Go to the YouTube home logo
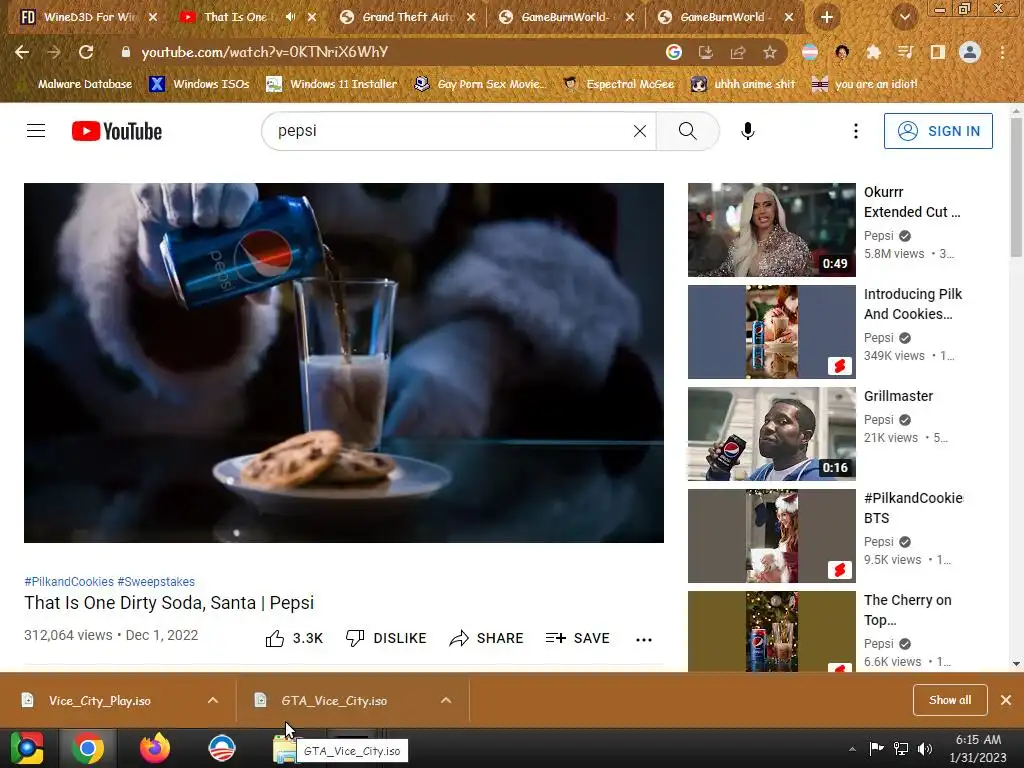The image size is (1024, 768). coord(117,131)
